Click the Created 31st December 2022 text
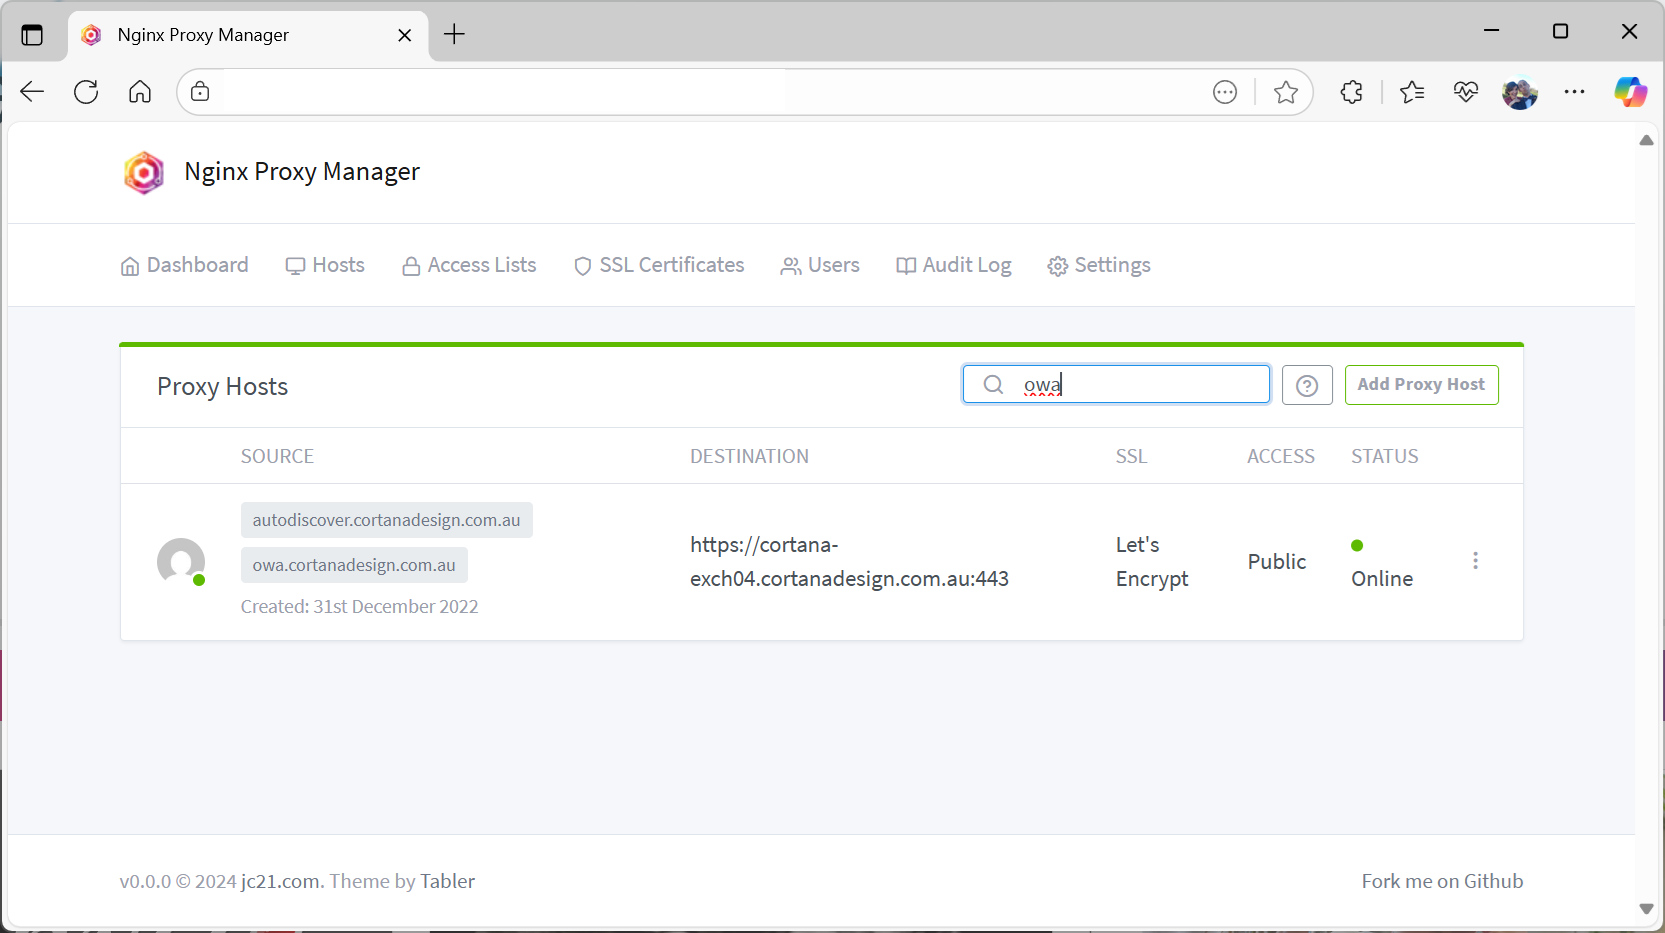 (x=359, y=607)
